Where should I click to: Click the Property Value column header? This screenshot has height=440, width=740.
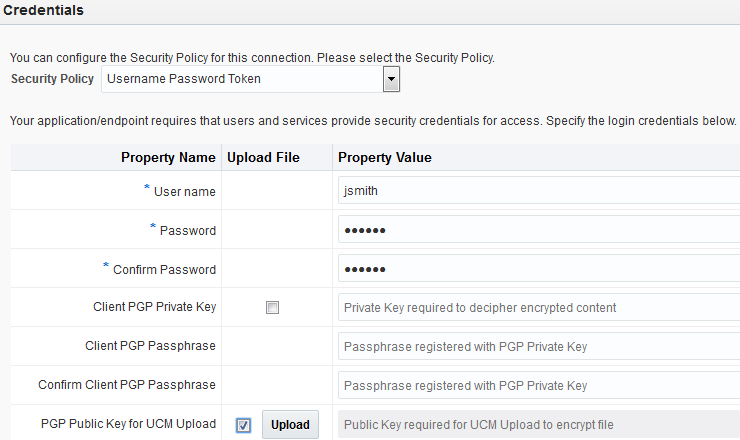click(385, 157)
